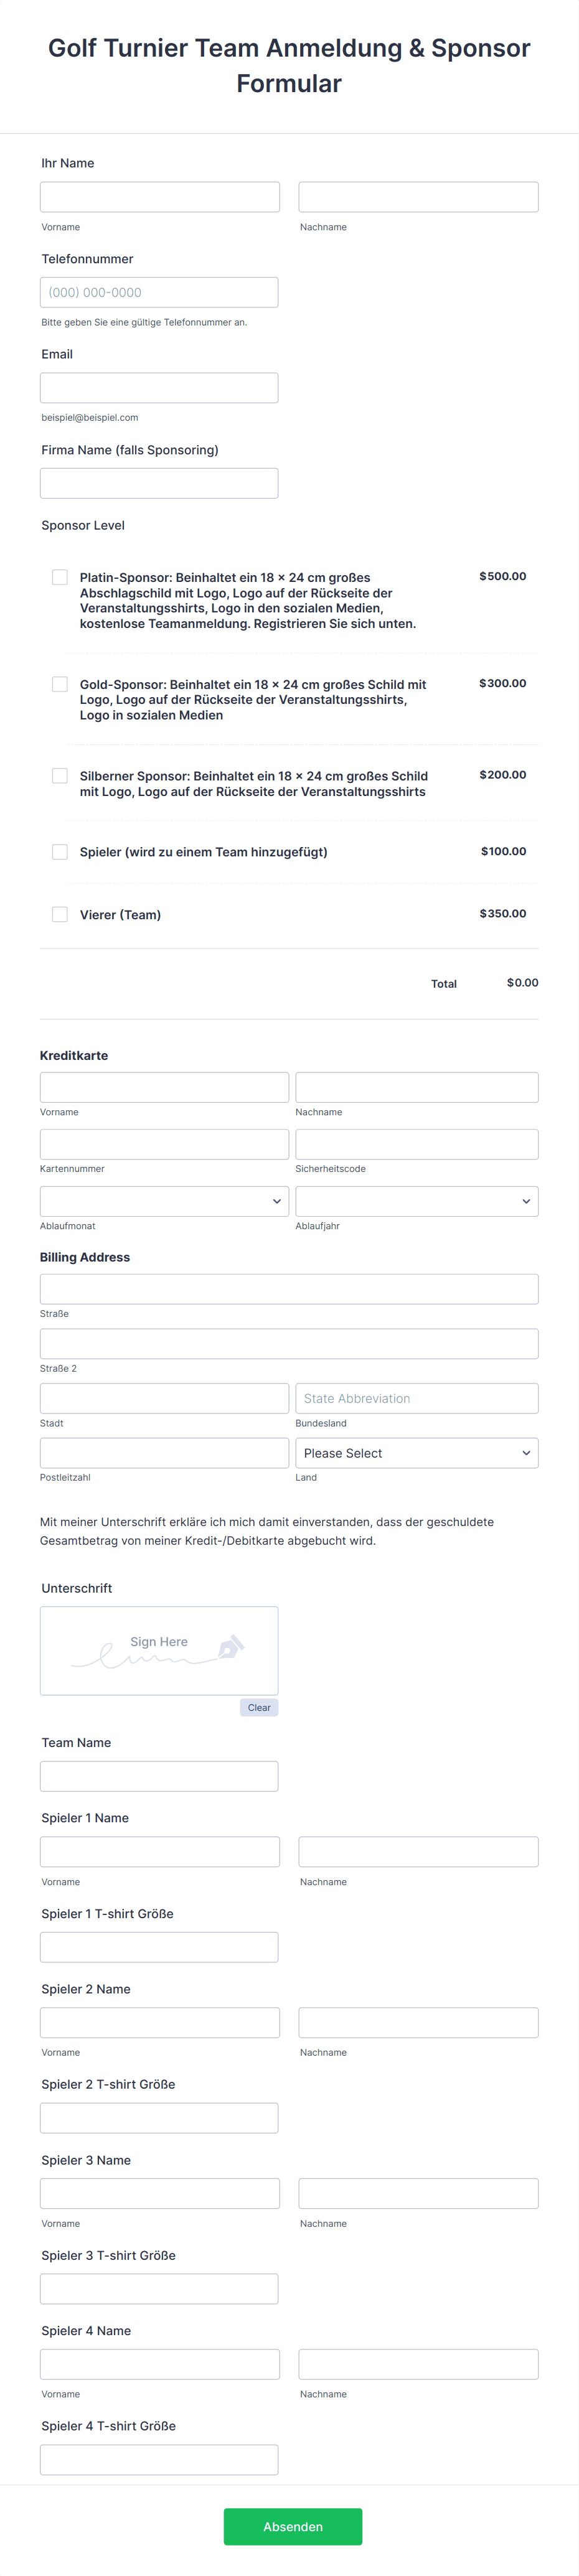Image resolution: width=579 pixels, height=2576 pixels.
Task: Select the Vierer (Team) checkbox
Action: click(60, 913)
